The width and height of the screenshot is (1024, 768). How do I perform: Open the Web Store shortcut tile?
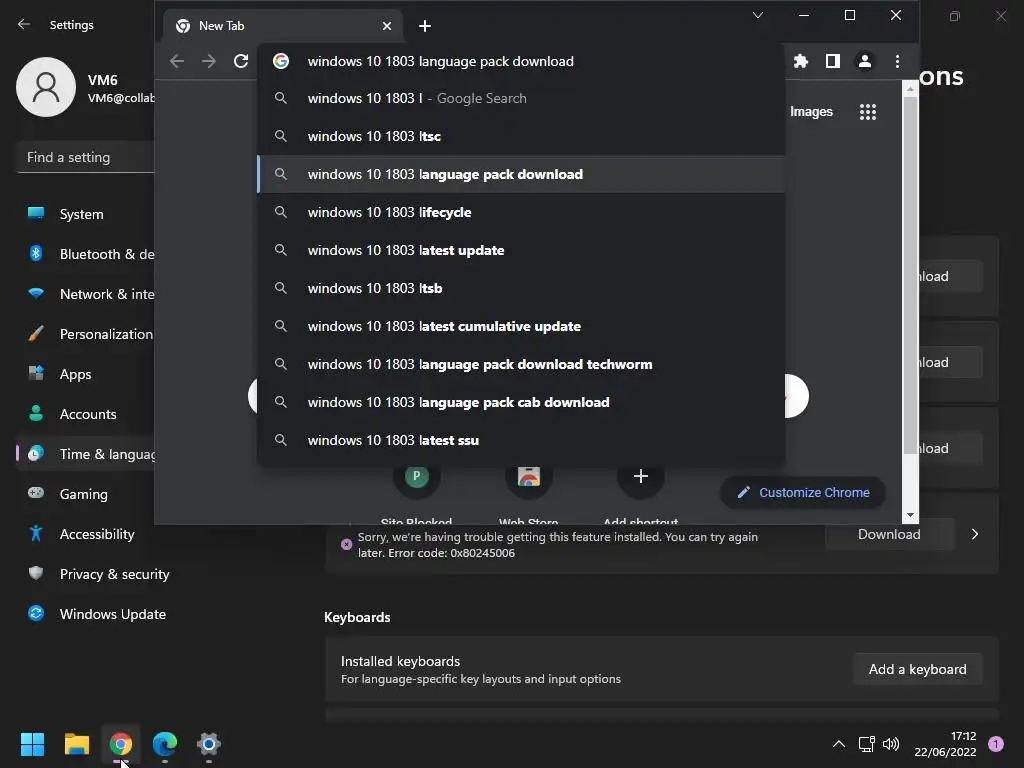529,477
